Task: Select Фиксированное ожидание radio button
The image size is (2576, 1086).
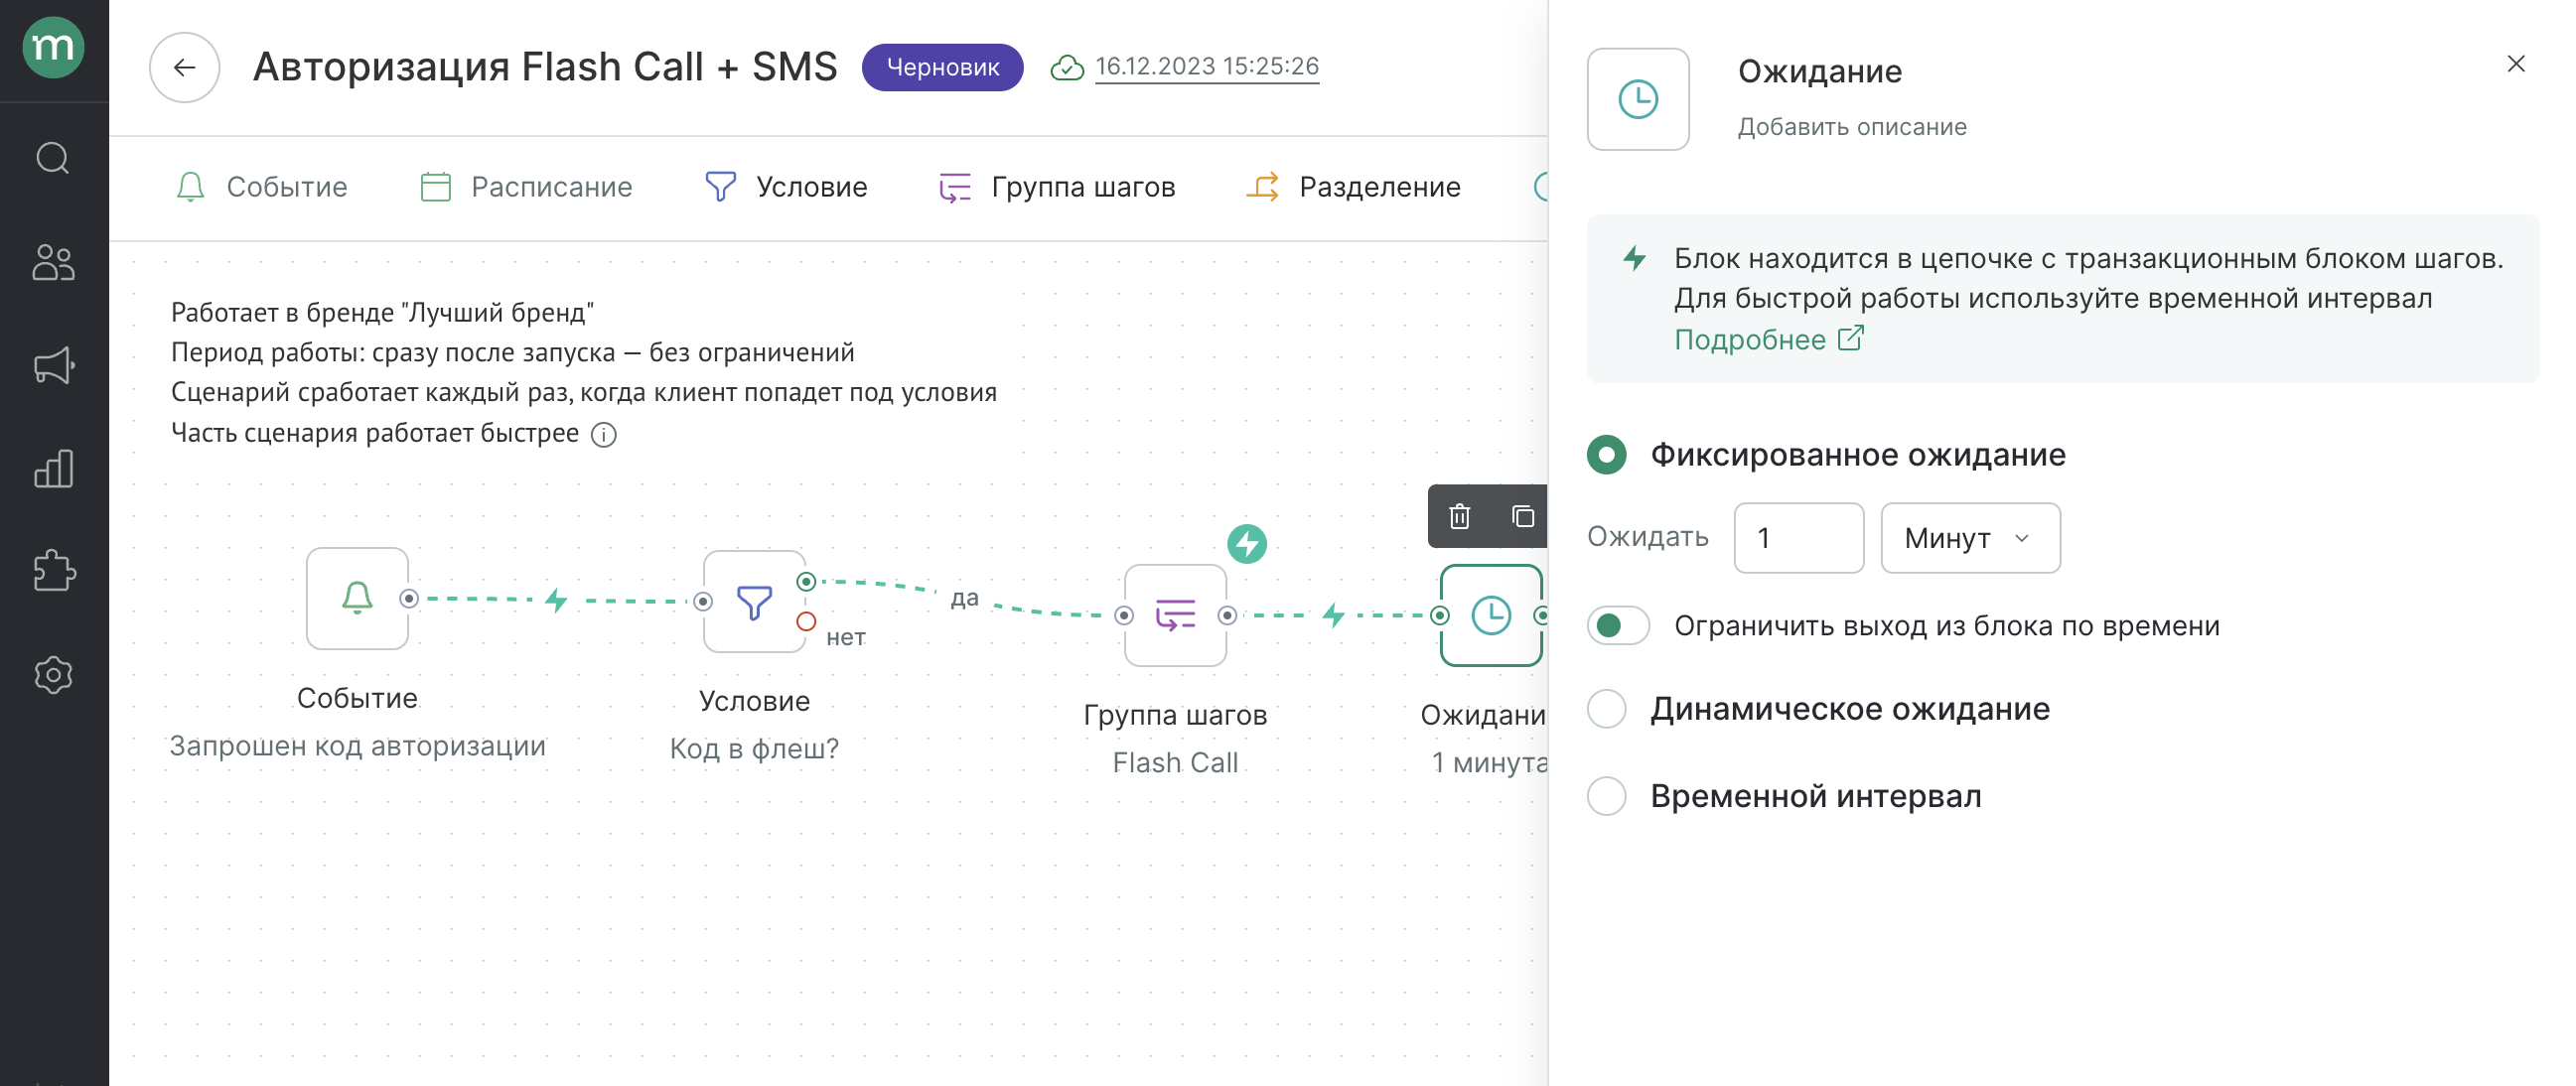Action: (x=1607, y=455)
